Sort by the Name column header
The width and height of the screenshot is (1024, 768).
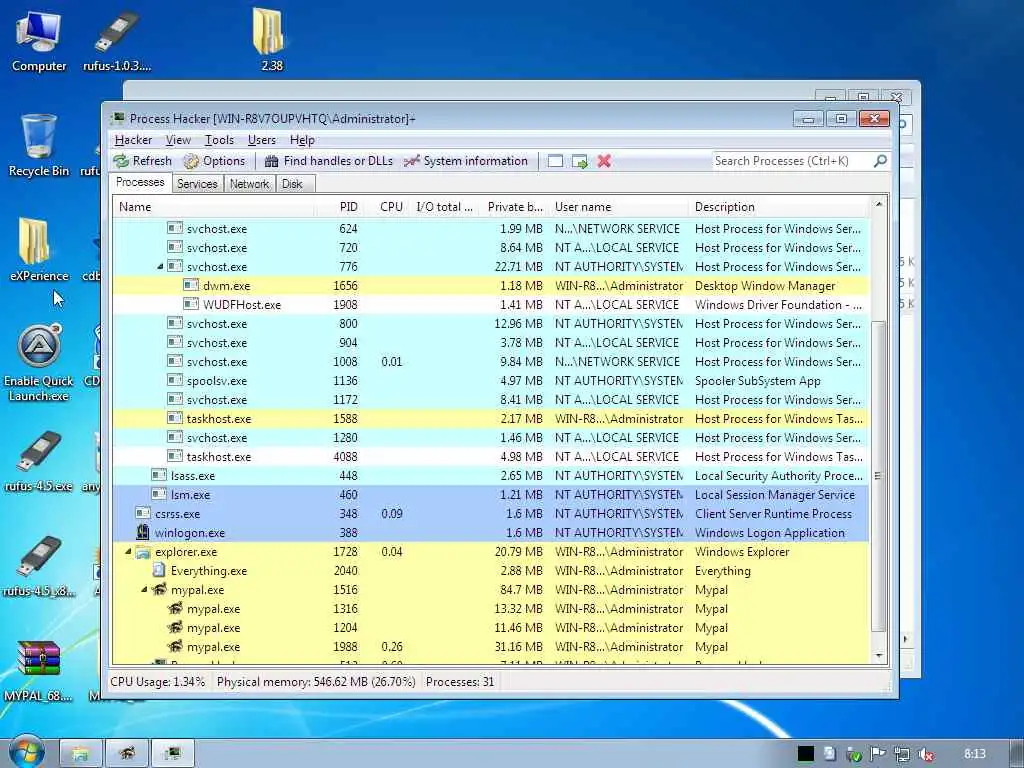(x=213, y=207)
